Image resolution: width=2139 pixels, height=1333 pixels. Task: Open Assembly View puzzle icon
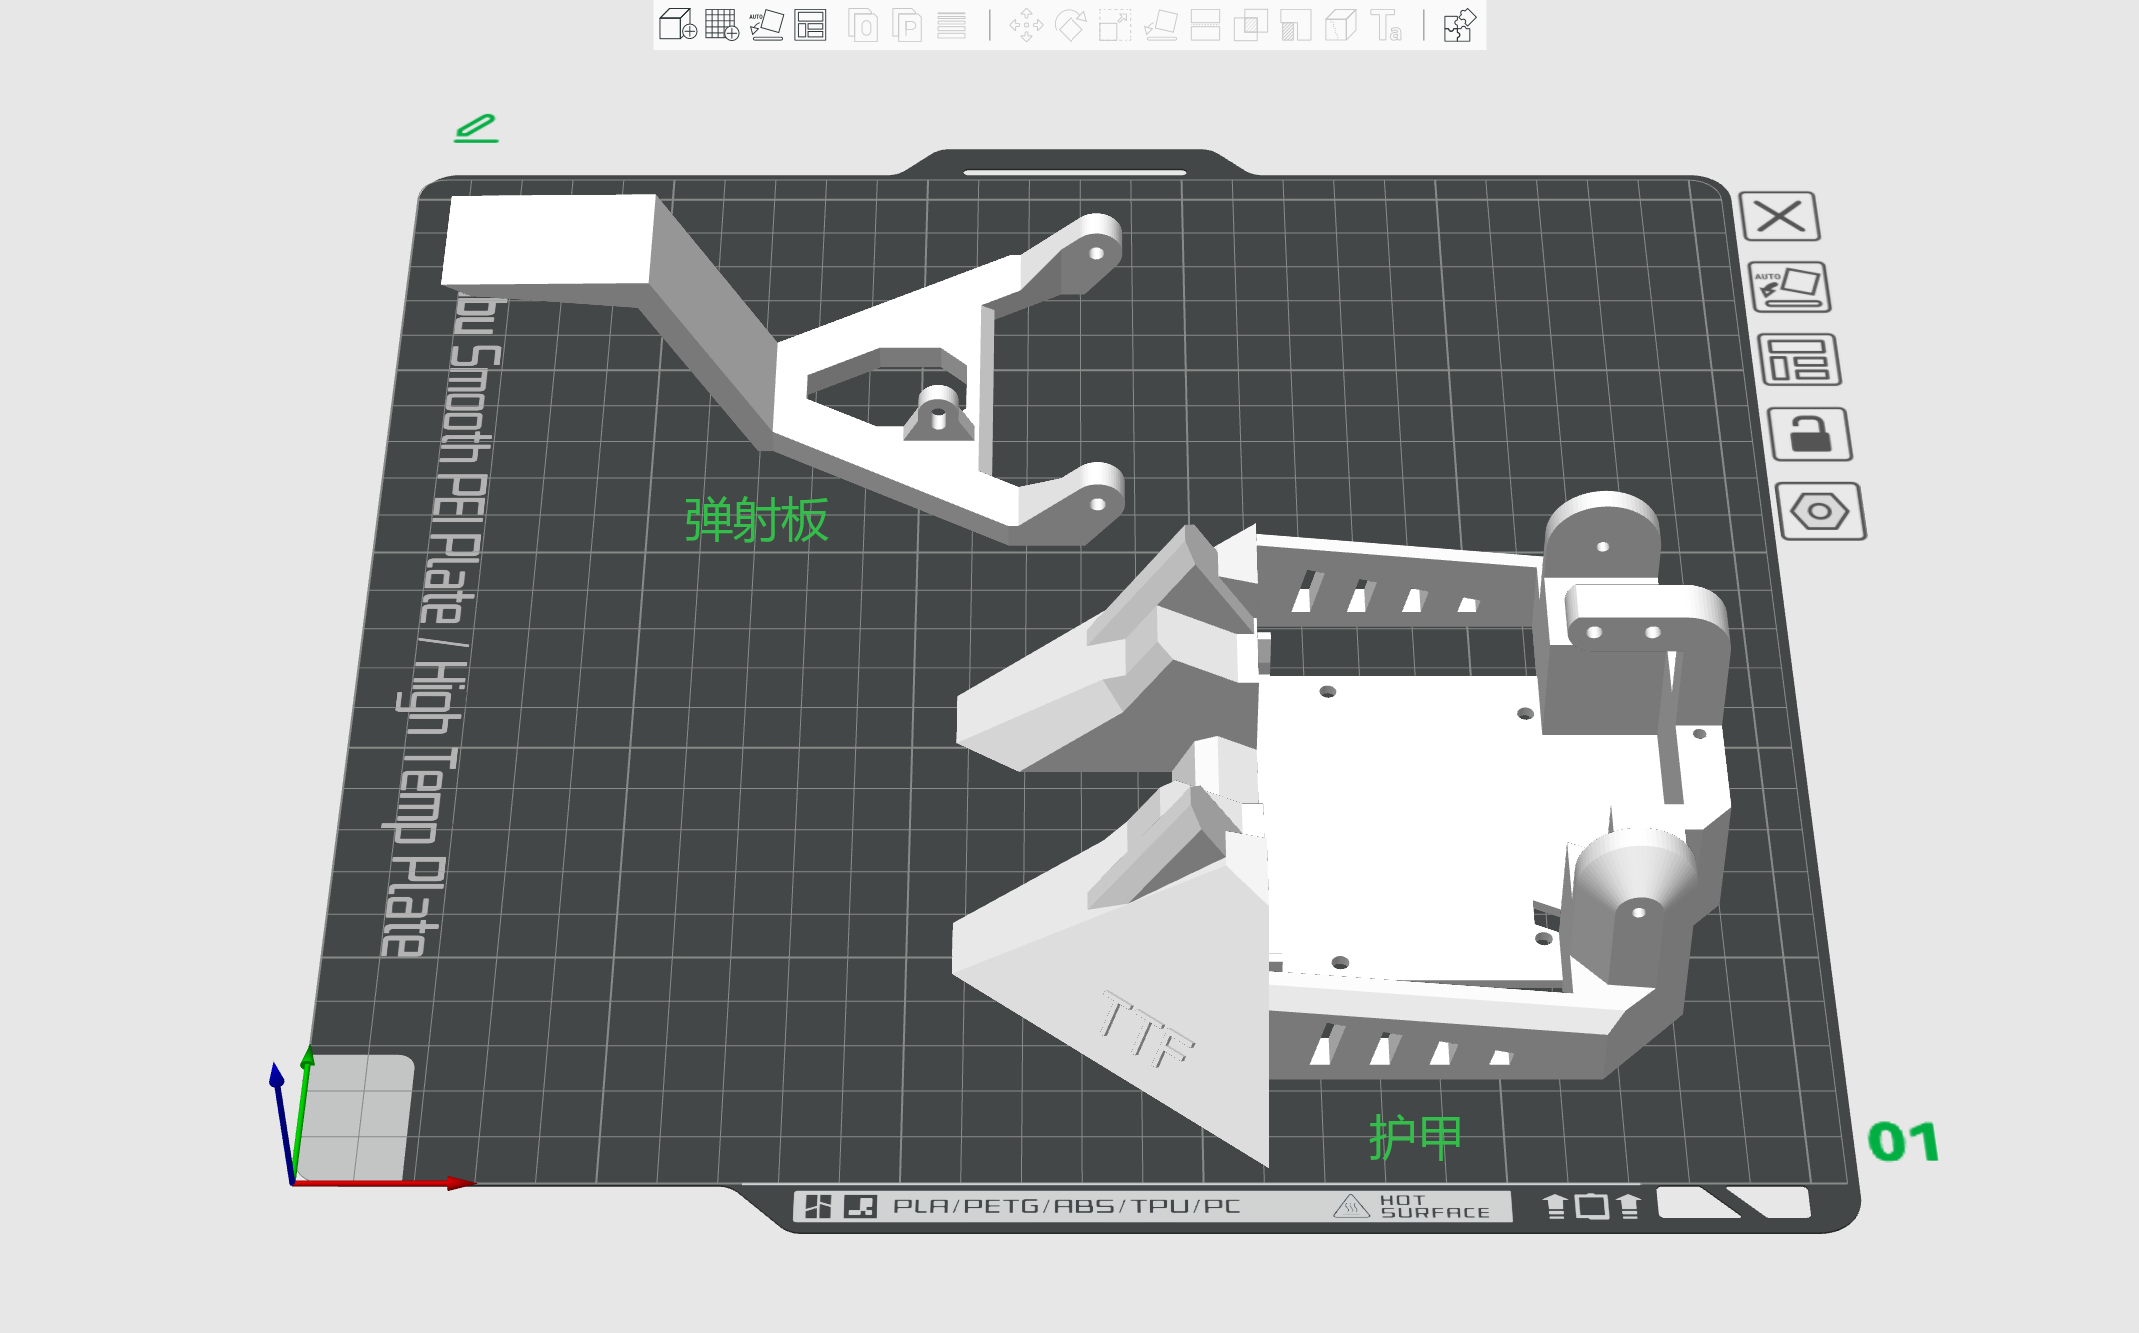pyautogui.click(x=1459, y=25)
